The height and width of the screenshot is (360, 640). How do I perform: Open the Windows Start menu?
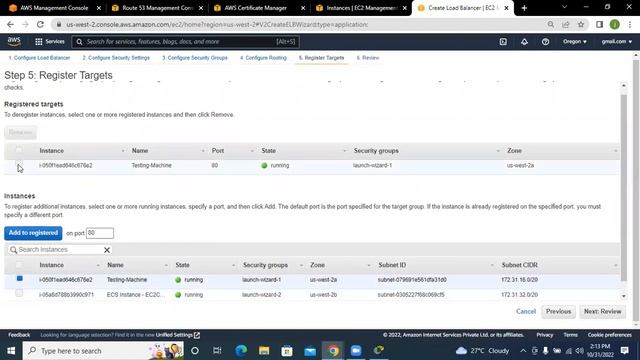click(x=11, y=351)
